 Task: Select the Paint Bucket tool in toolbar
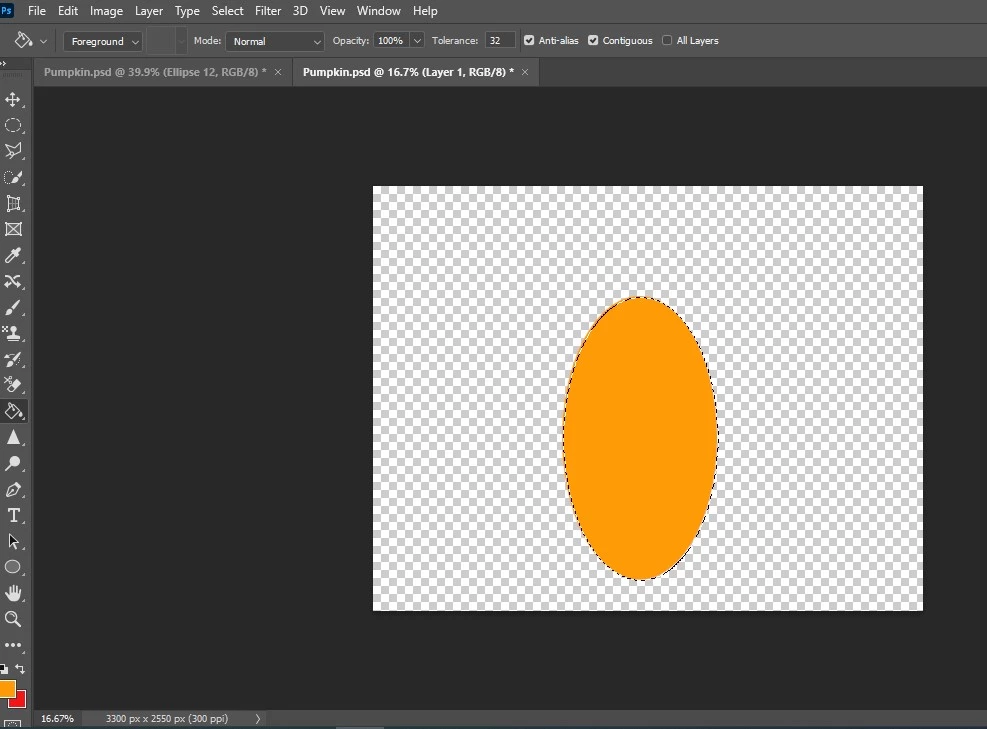point(13,411)
